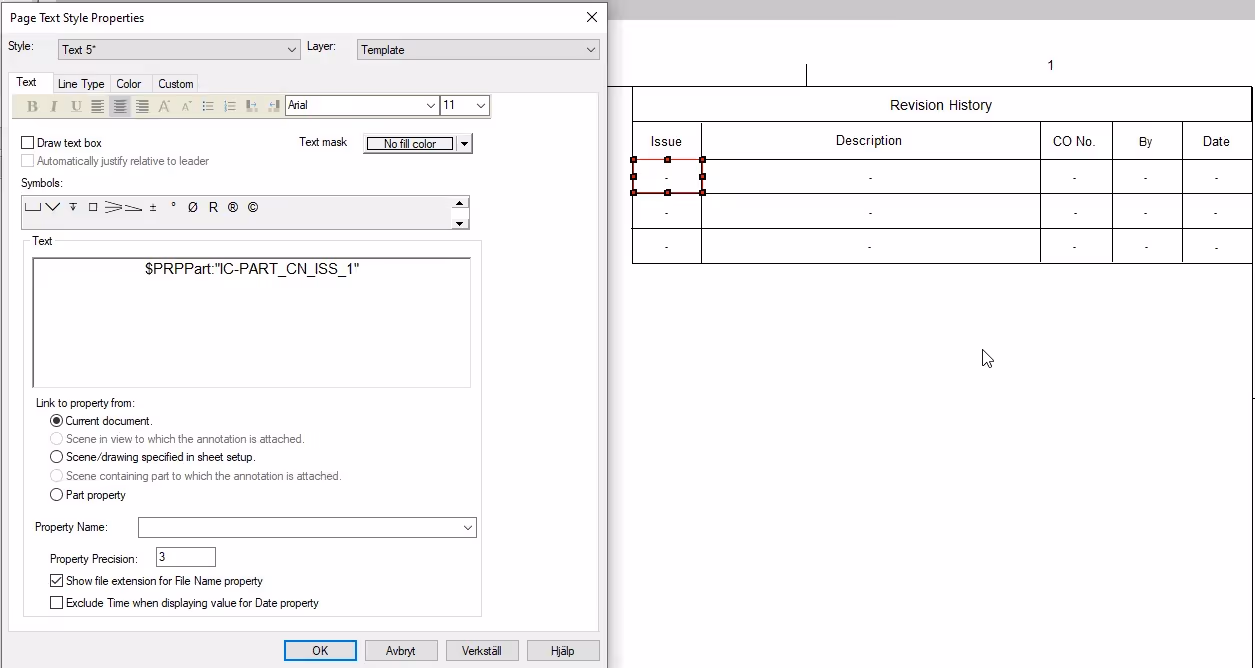Toggle underline on the text style
Screen dimensions: 1255x668
[77, 106]
